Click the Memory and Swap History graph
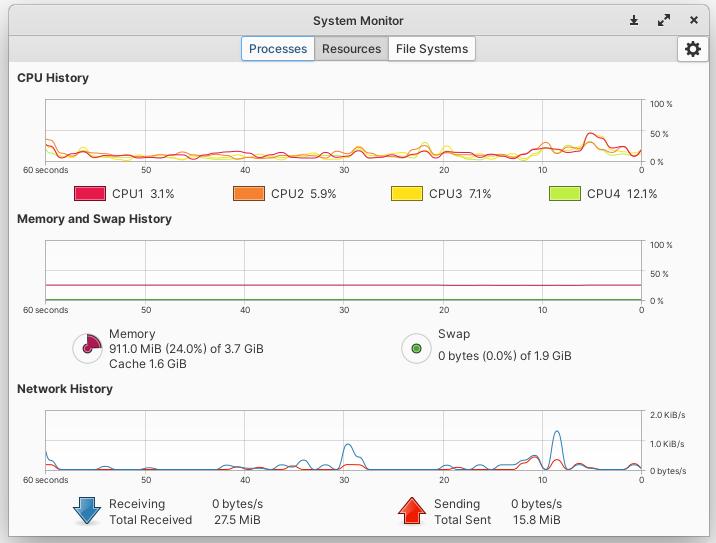The height and width of the screenshot is (543, 716). 343,272
